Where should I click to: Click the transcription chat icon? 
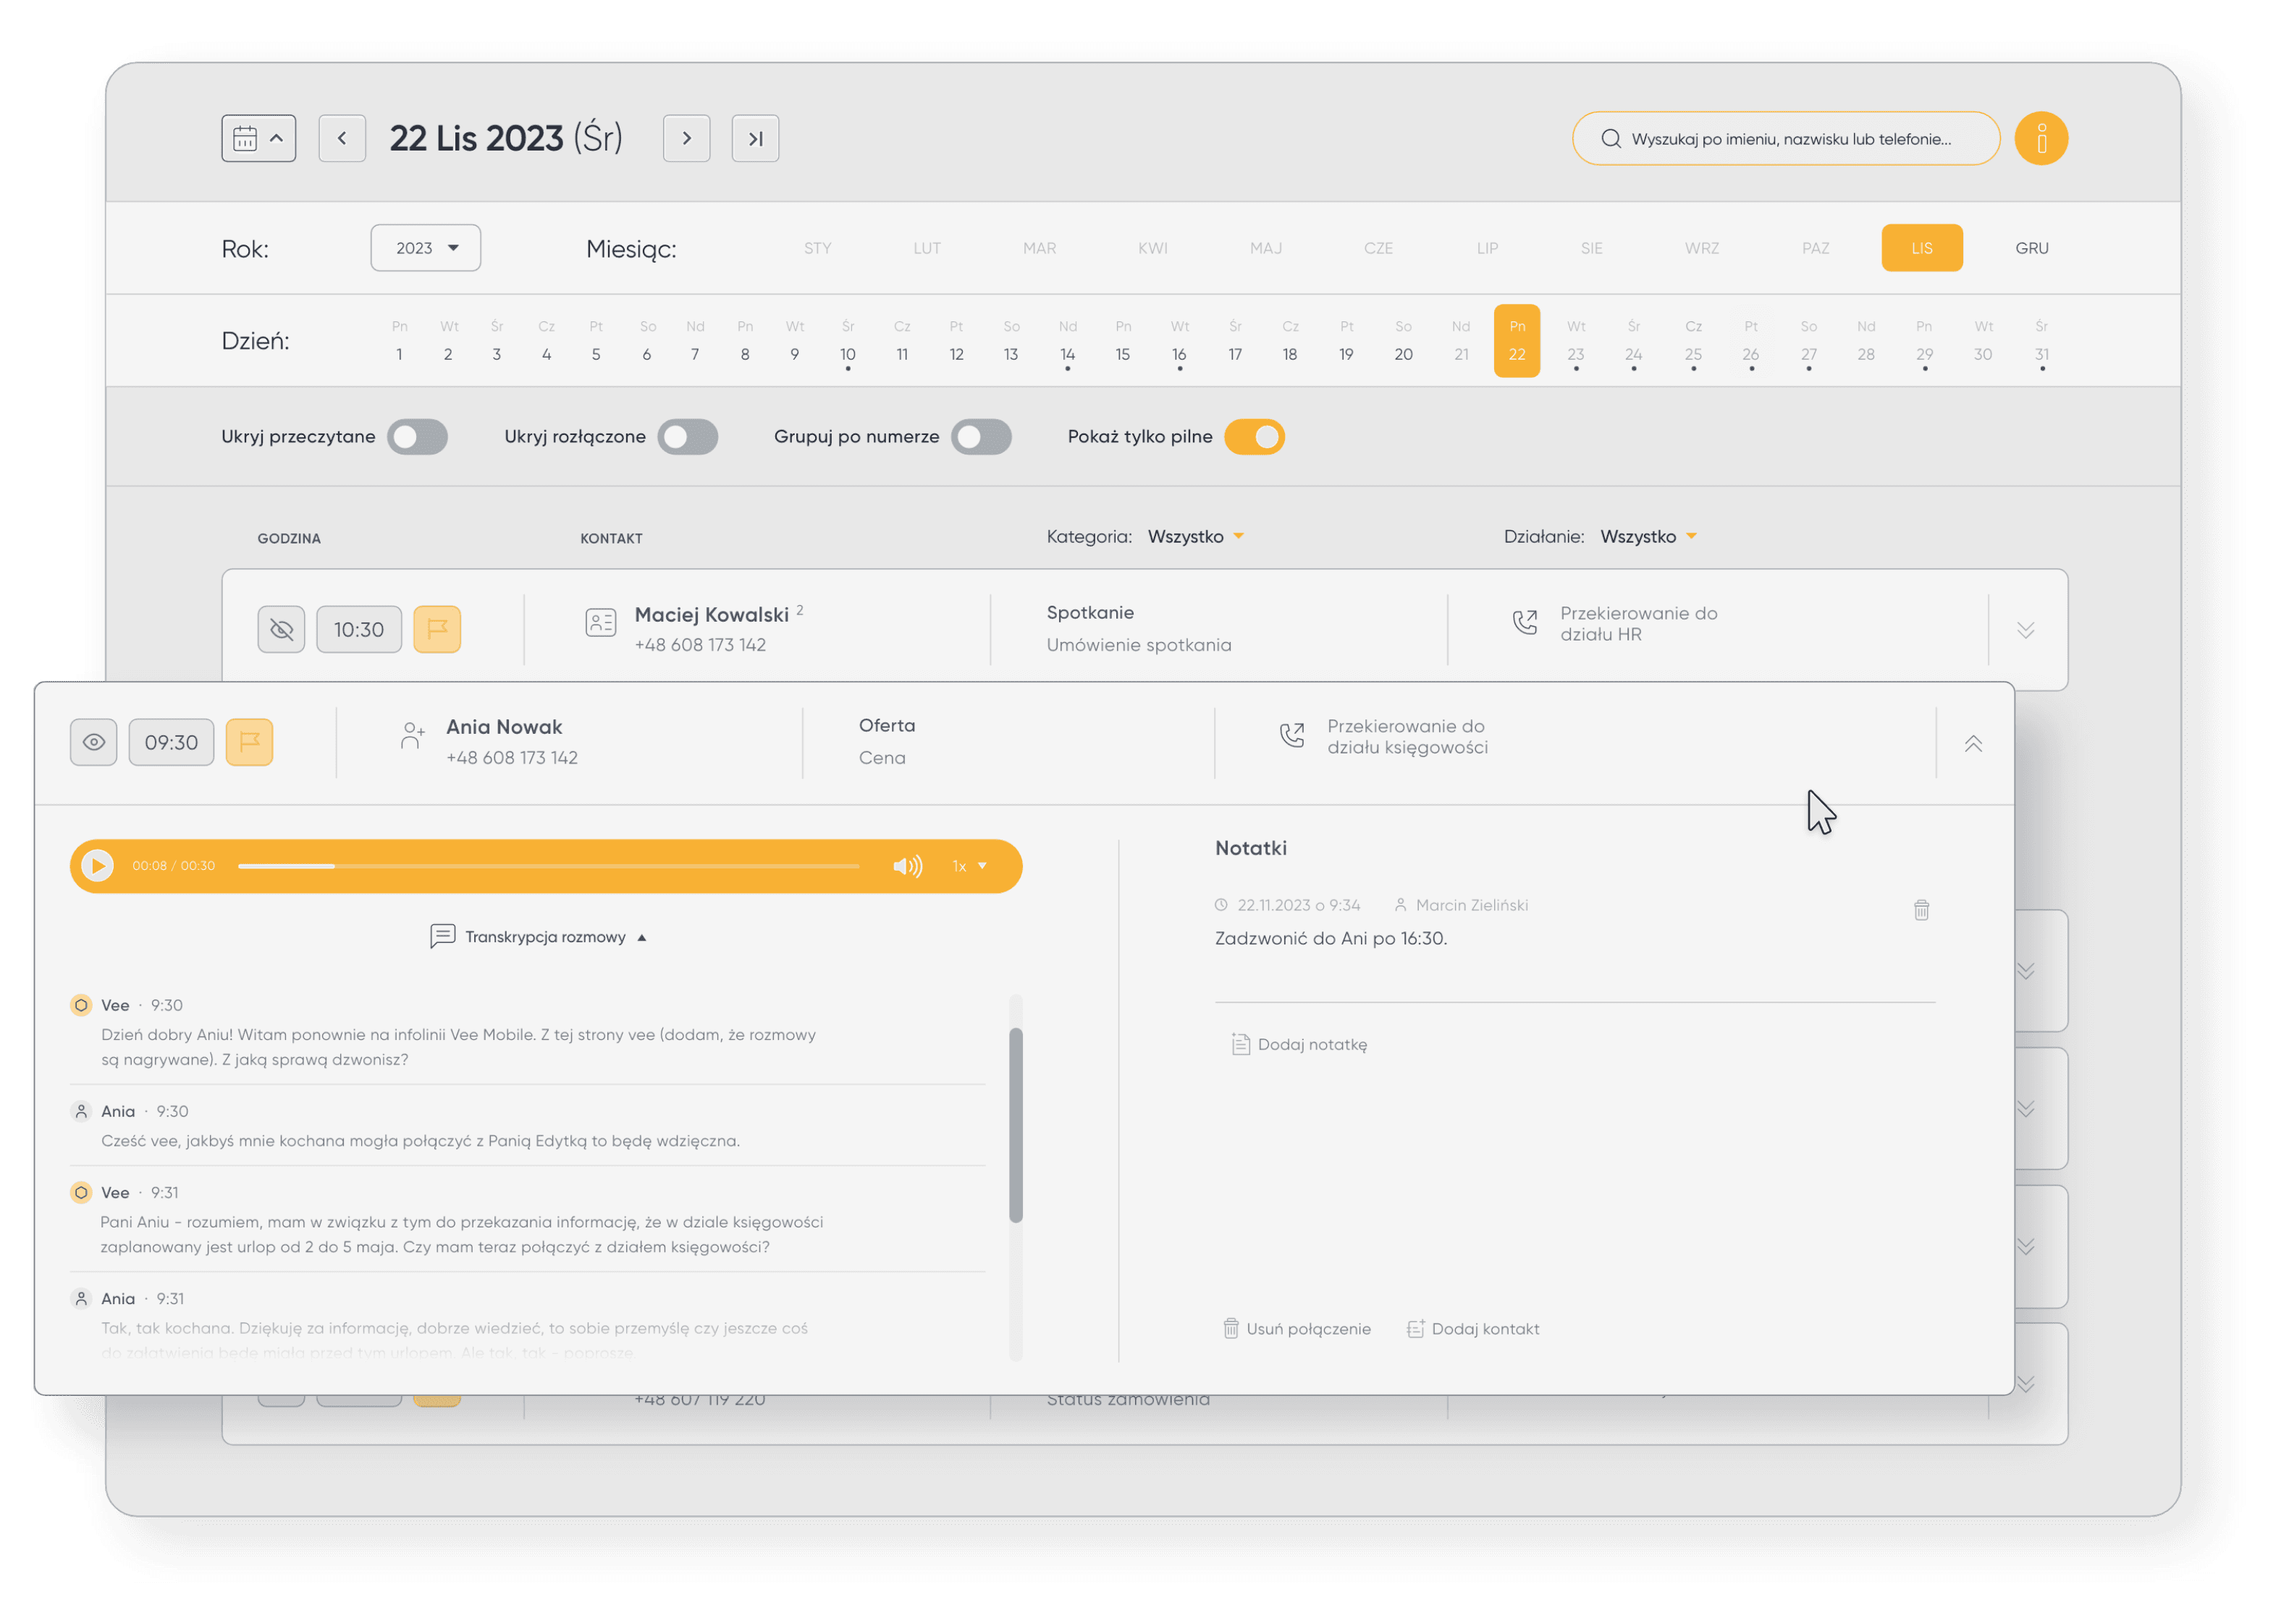pos(442,936)
